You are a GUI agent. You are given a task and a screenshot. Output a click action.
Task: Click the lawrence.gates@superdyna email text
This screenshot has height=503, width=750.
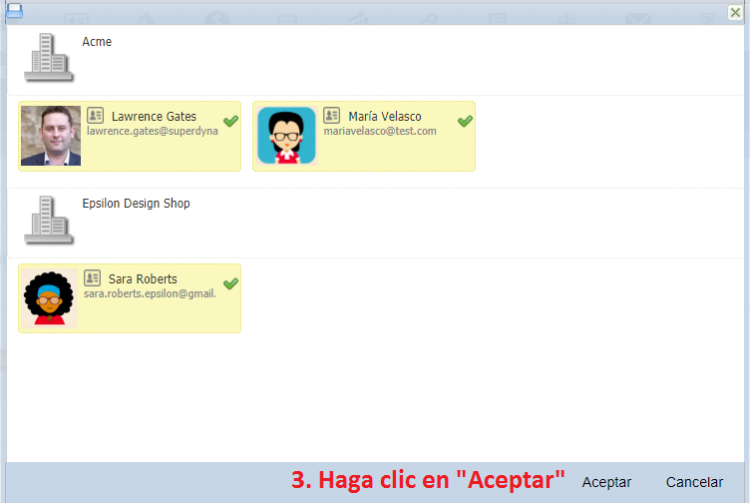(152, 131)
